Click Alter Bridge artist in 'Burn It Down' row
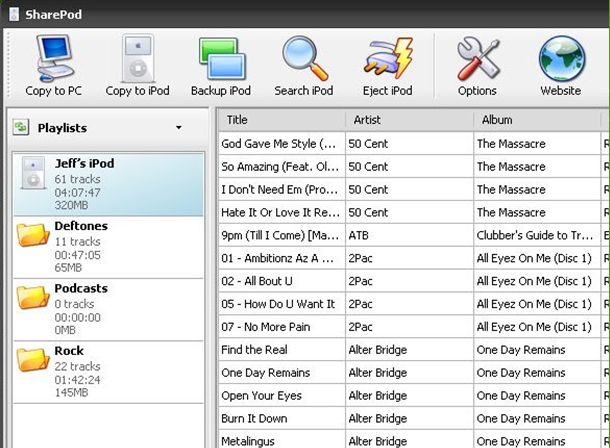 pyautogui.click(x=410, y=419)
